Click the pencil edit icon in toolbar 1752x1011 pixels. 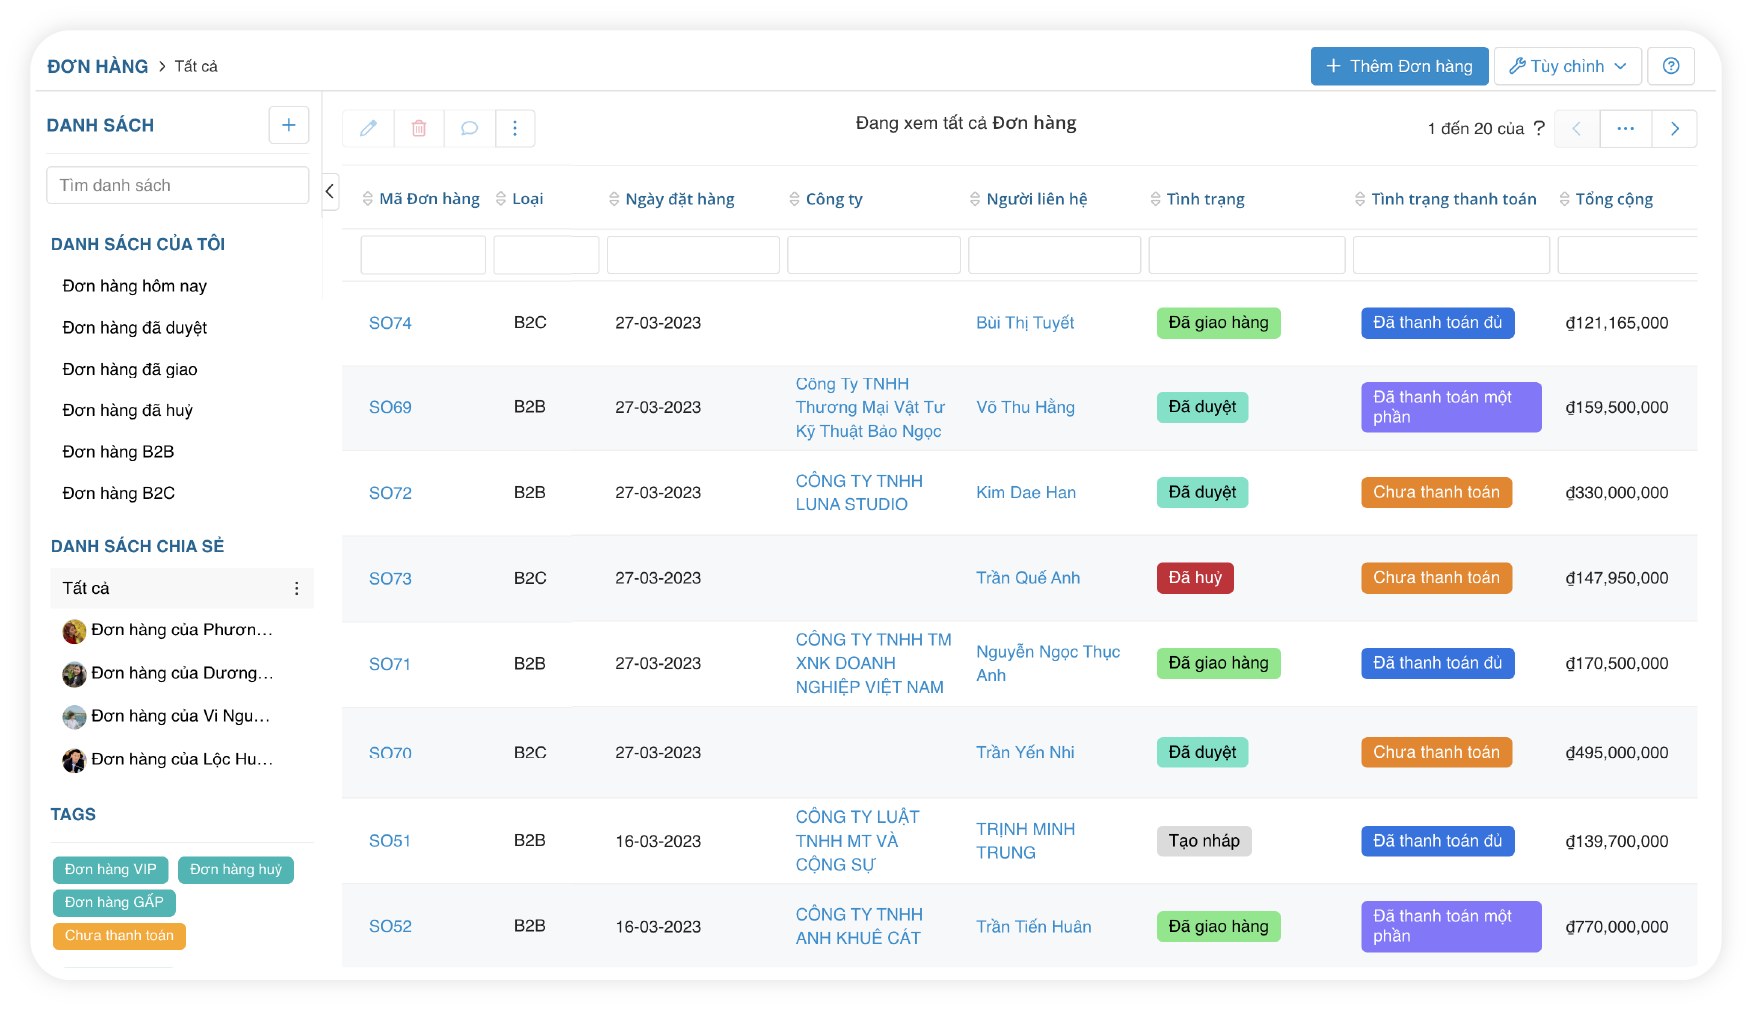(x=368, y=128)
